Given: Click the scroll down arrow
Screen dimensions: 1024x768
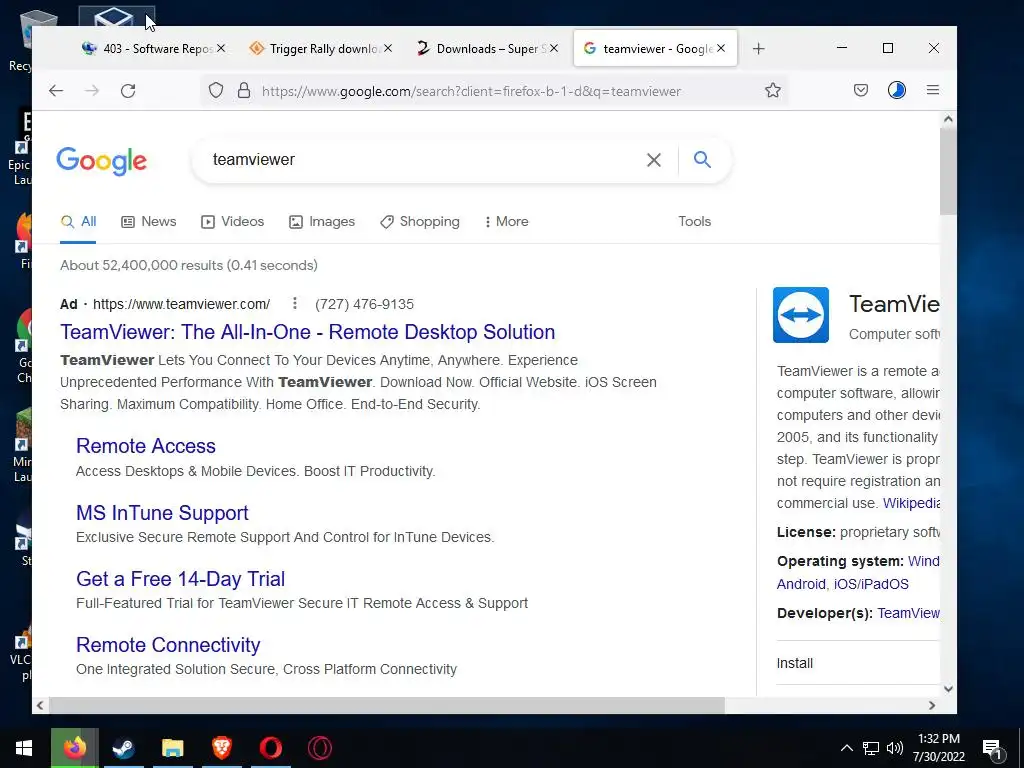Looking at the screenshot, I should click(x=948, y=689).
